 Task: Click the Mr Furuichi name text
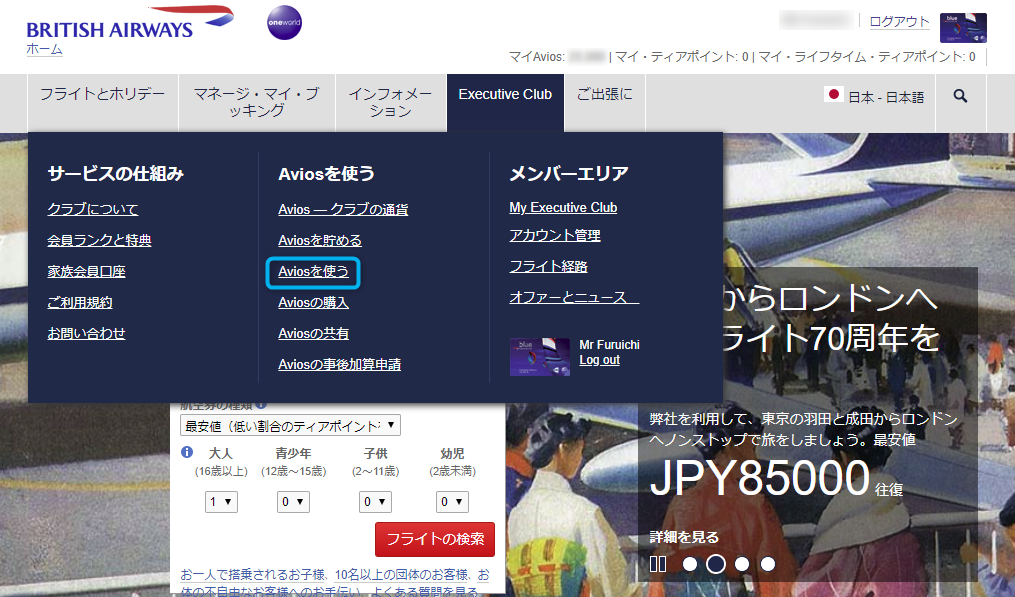point(609,344)
